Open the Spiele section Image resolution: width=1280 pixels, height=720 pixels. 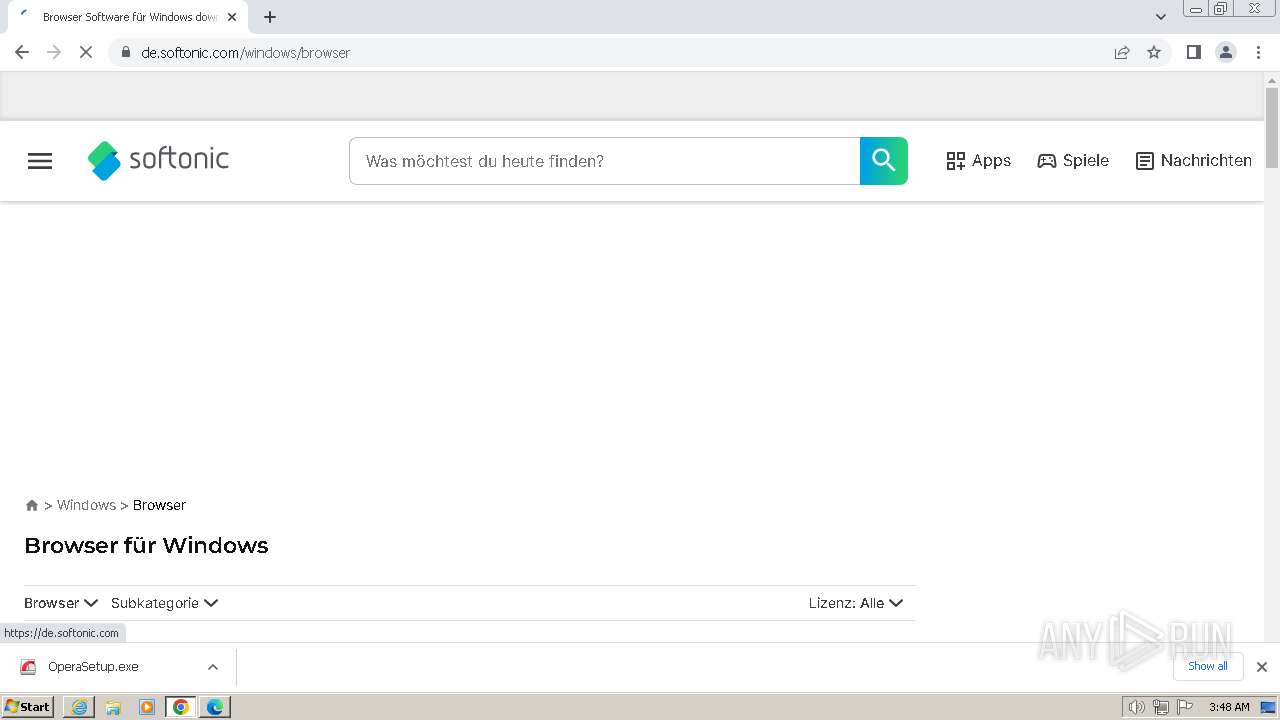[x=1073, y=161]
